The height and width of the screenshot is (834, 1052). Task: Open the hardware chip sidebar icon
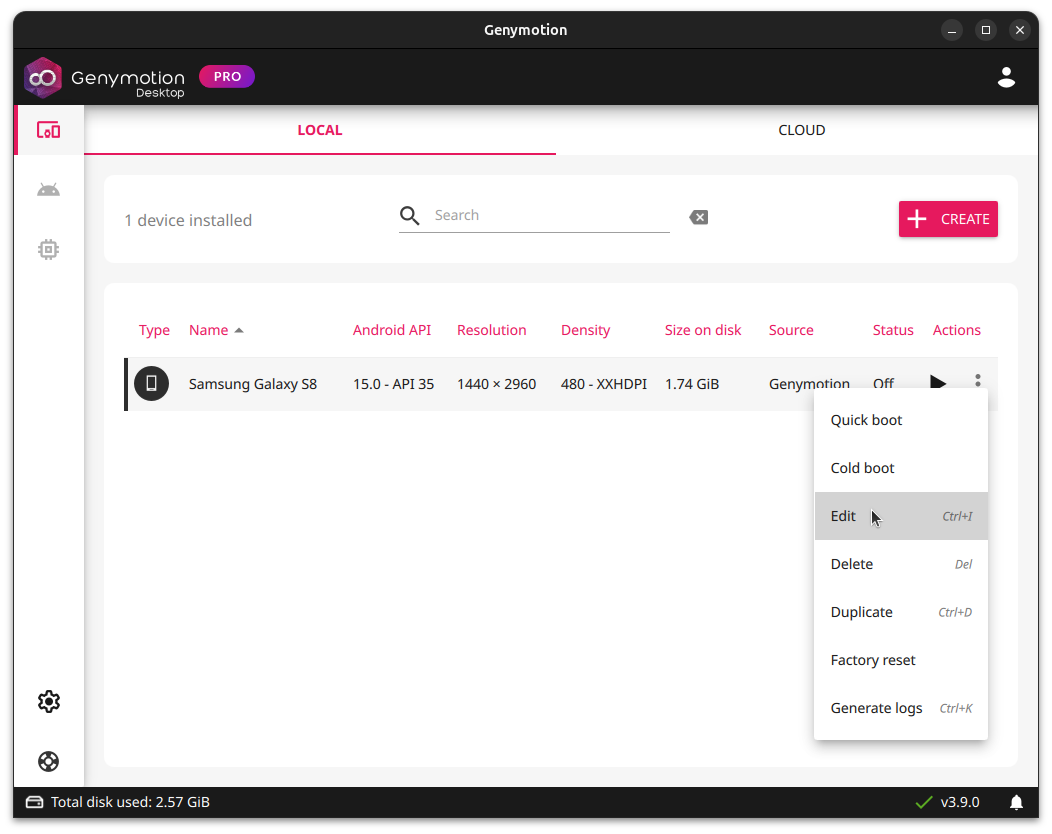[48, 249]
